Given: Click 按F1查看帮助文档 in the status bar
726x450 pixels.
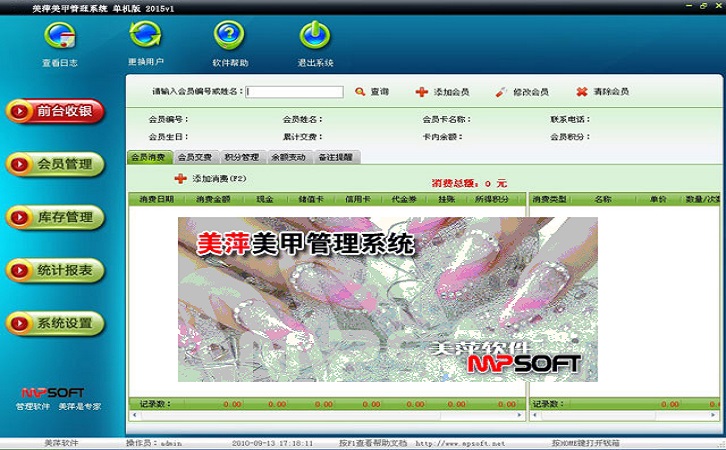Looking at the screenshot, I should coord(373,443).
